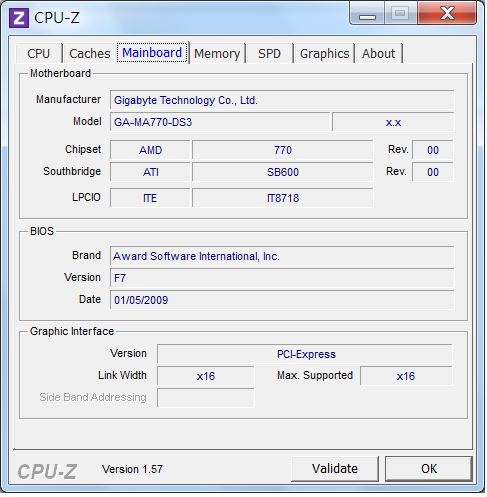Show the Graphics tab
This screenshot has width=487, height=497.
(x=324, y=53)
